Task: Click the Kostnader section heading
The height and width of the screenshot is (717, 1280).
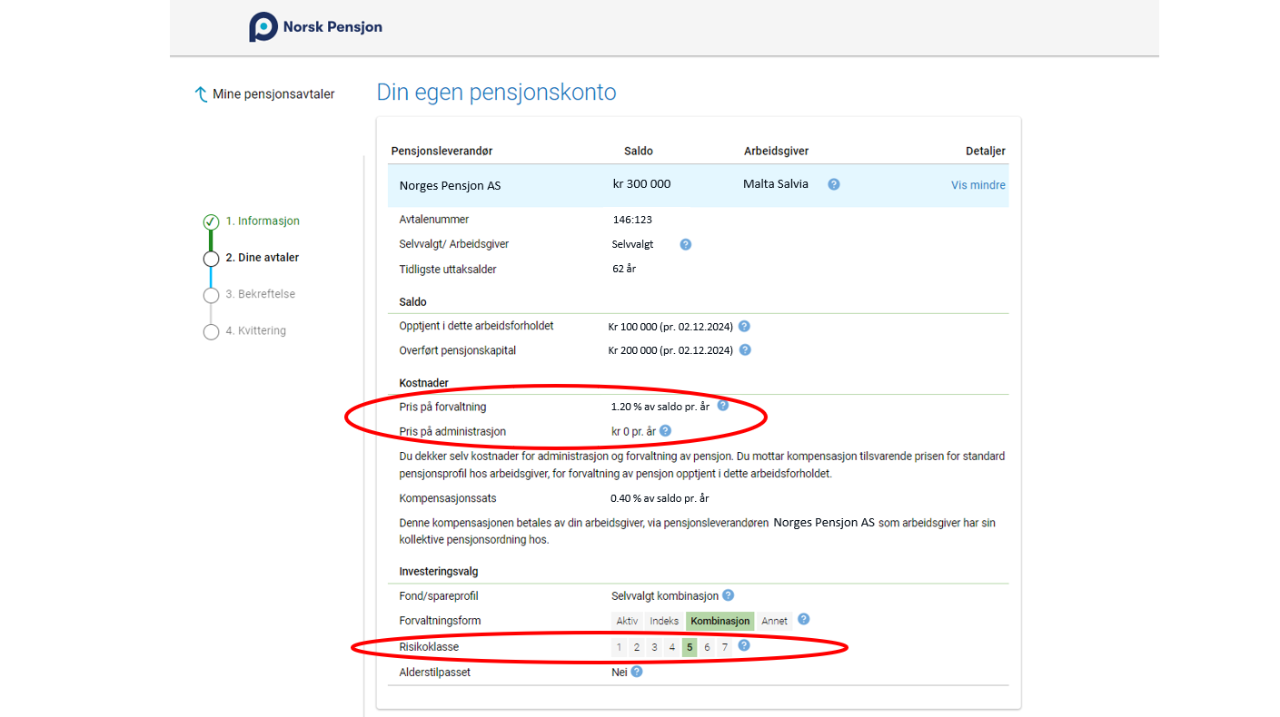Action: [x=424, y=383]
